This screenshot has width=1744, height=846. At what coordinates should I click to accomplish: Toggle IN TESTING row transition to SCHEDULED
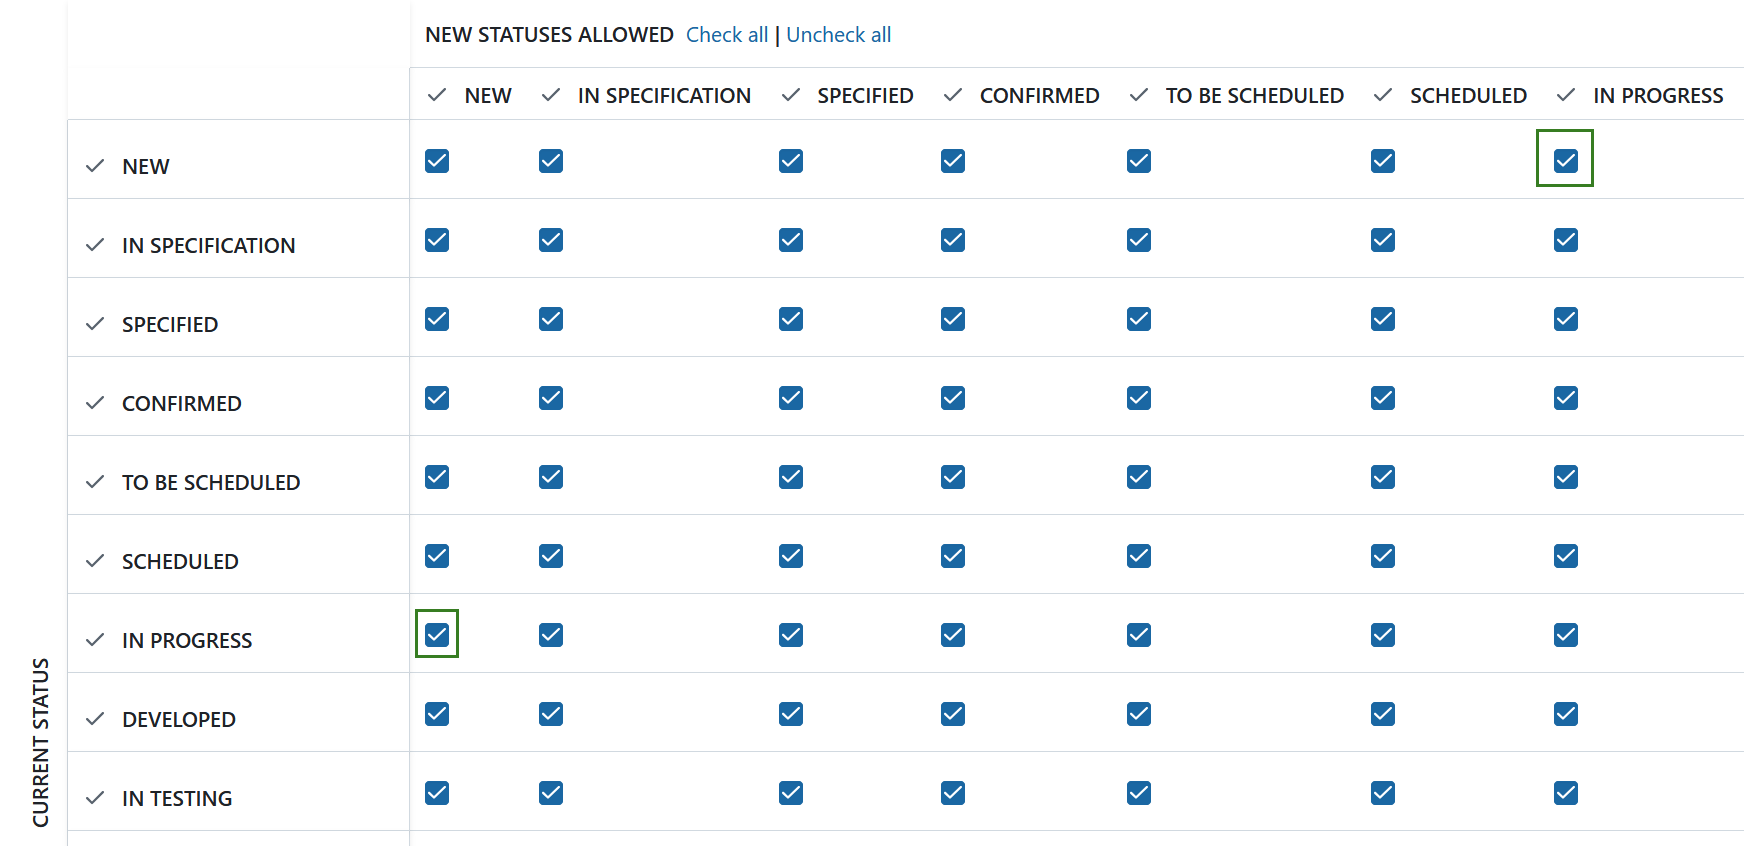1383,793
